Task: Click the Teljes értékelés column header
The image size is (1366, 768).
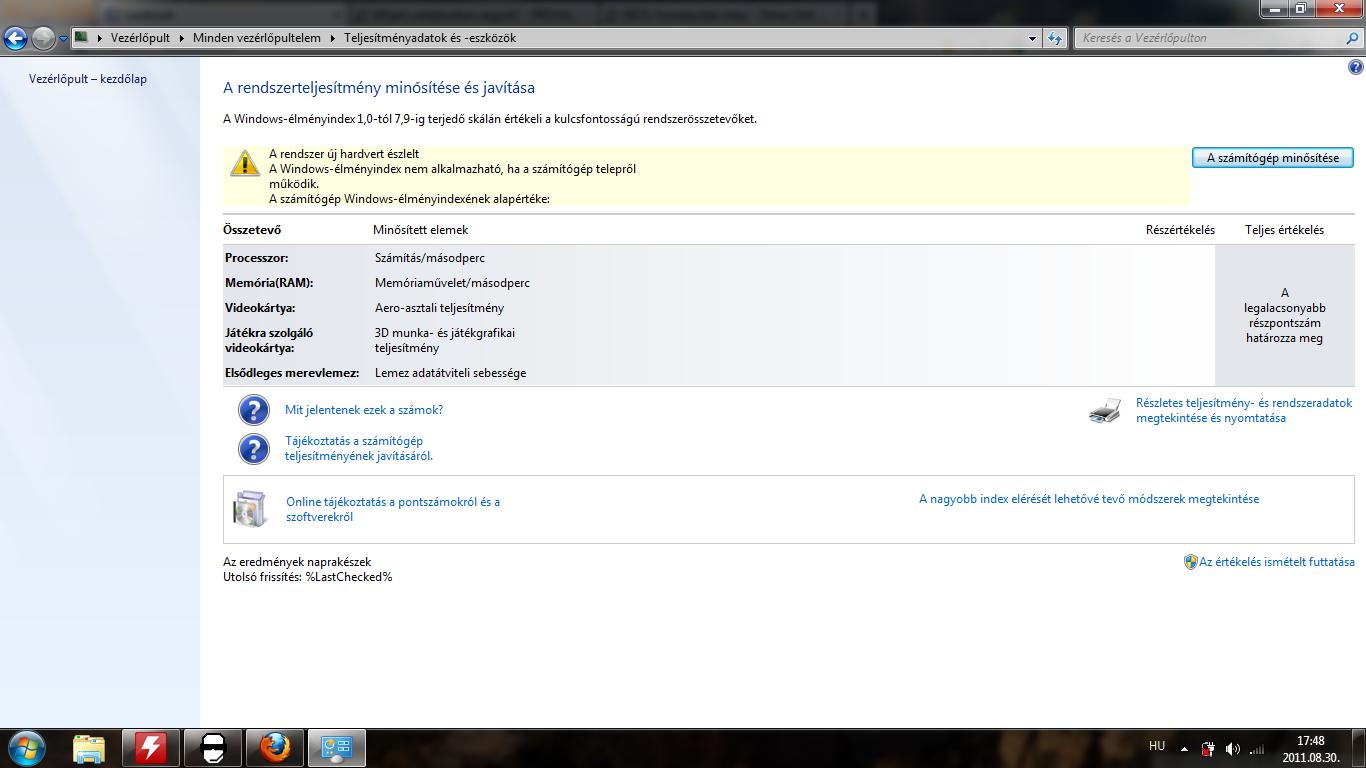Action: click(1284, 230)
